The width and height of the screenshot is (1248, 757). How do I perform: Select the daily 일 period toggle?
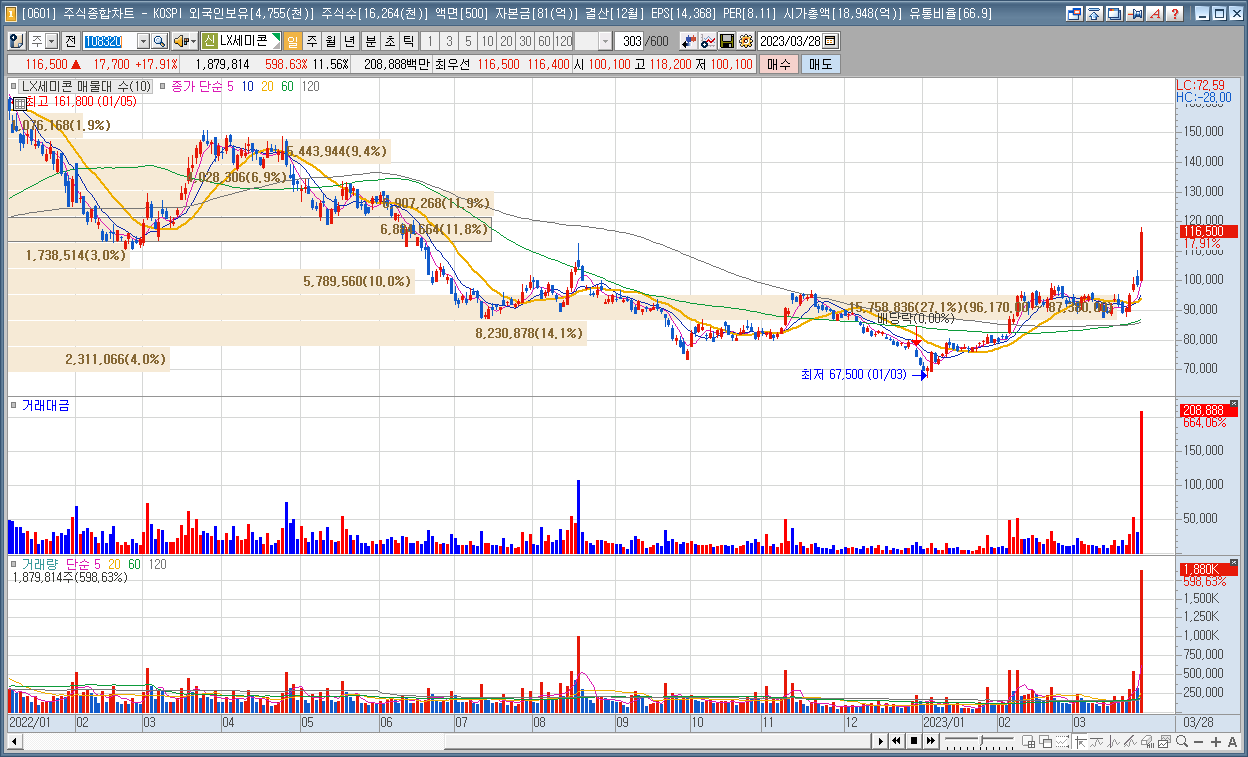(293, 41)
